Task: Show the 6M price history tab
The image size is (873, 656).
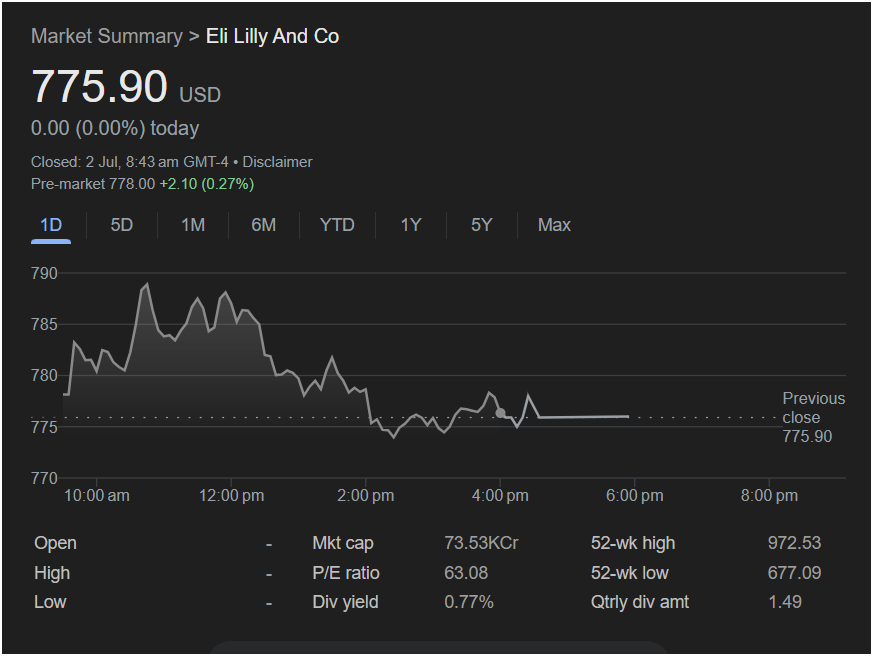Action: (x=263, y=225)
